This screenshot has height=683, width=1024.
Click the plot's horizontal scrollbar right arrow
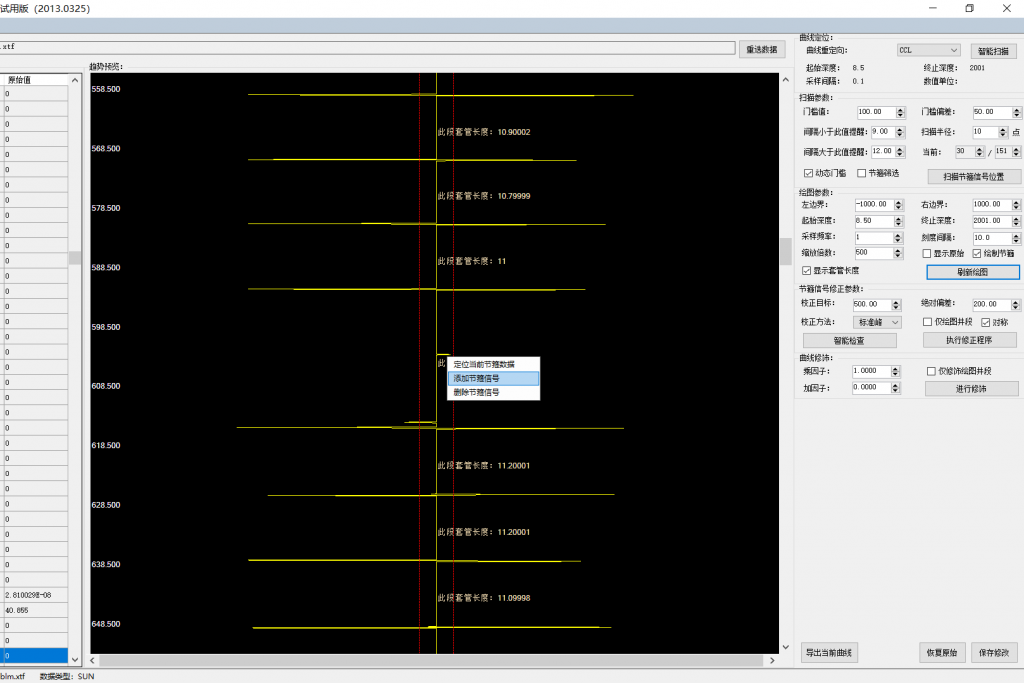click(x=772, y=661)
